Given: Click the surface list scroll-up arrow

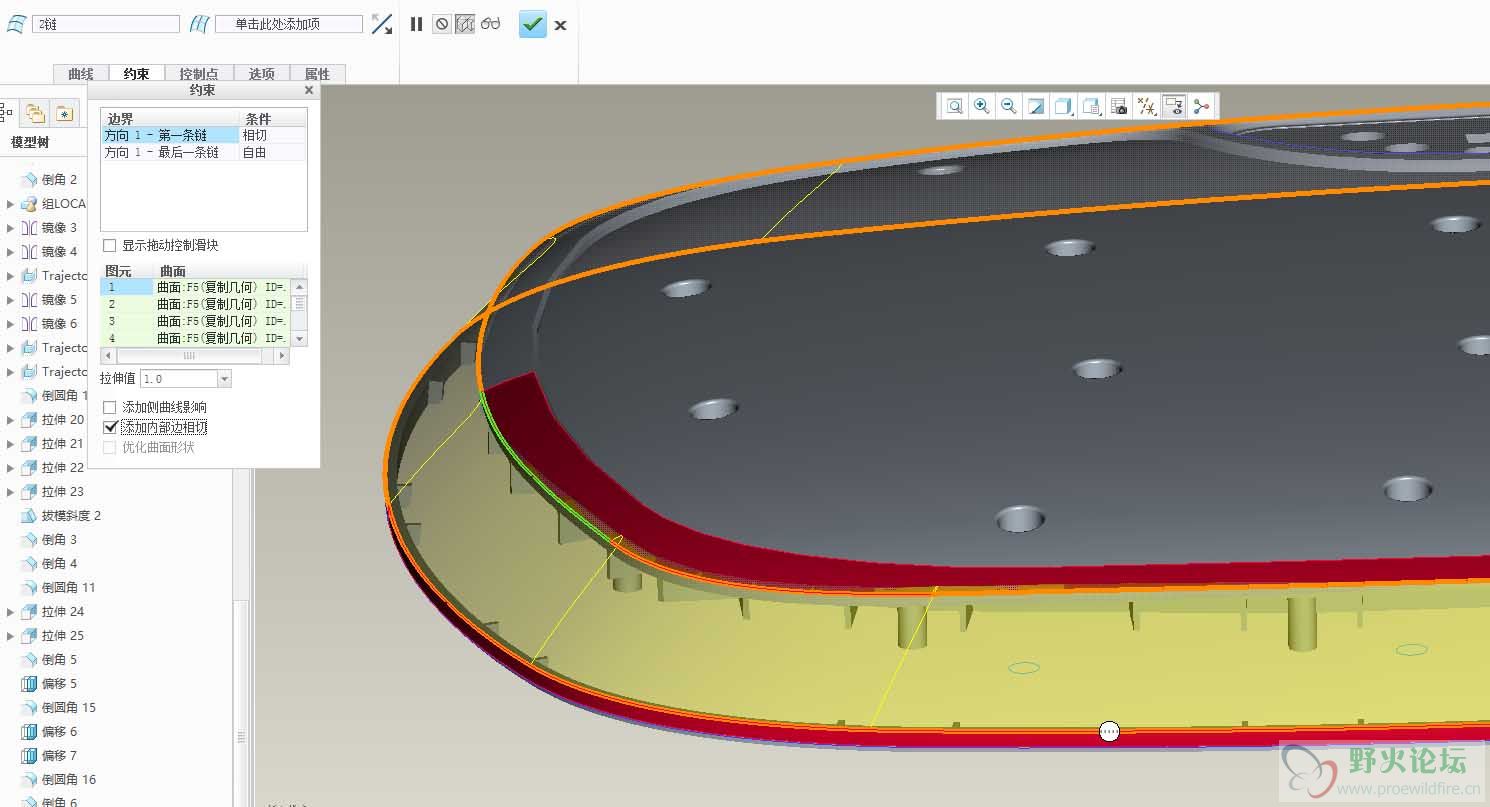Looking at the screenshot, I should 299,287.
